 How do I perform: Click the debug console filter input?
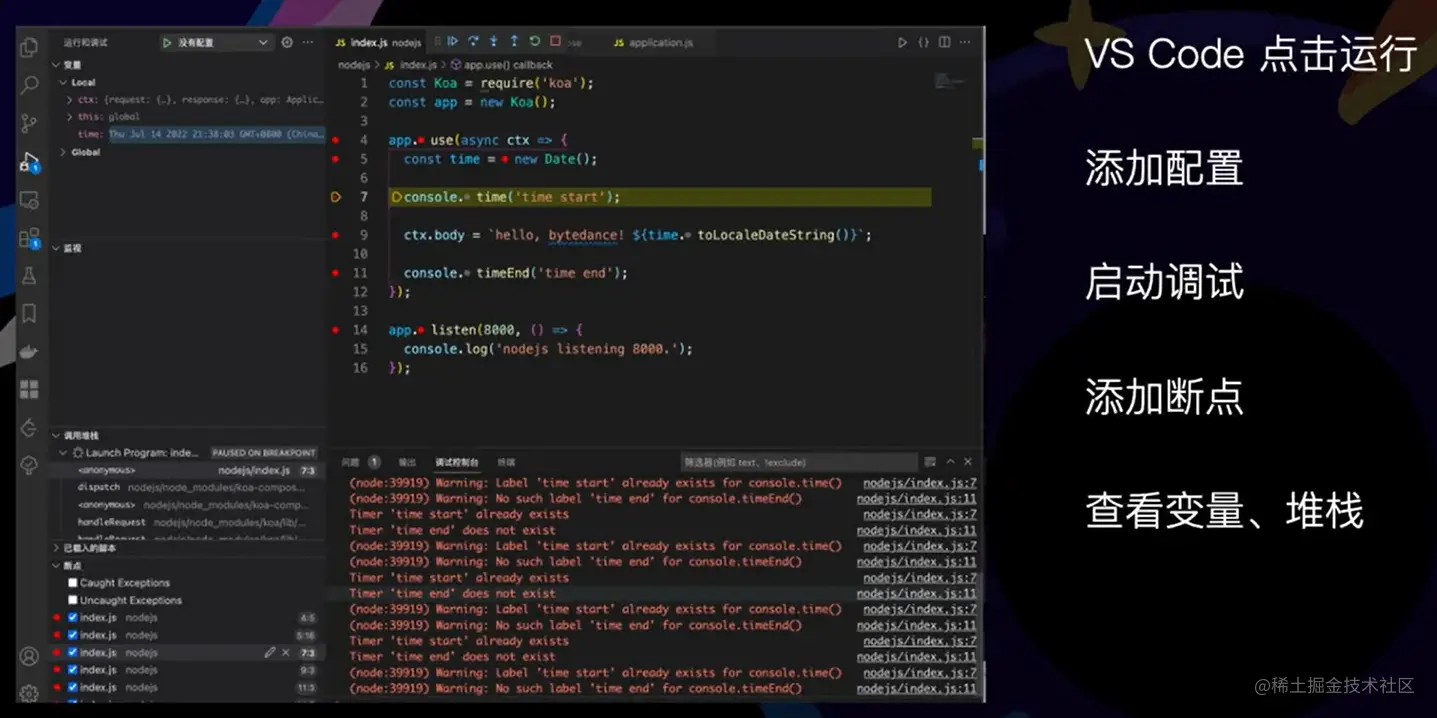point(799,462)
